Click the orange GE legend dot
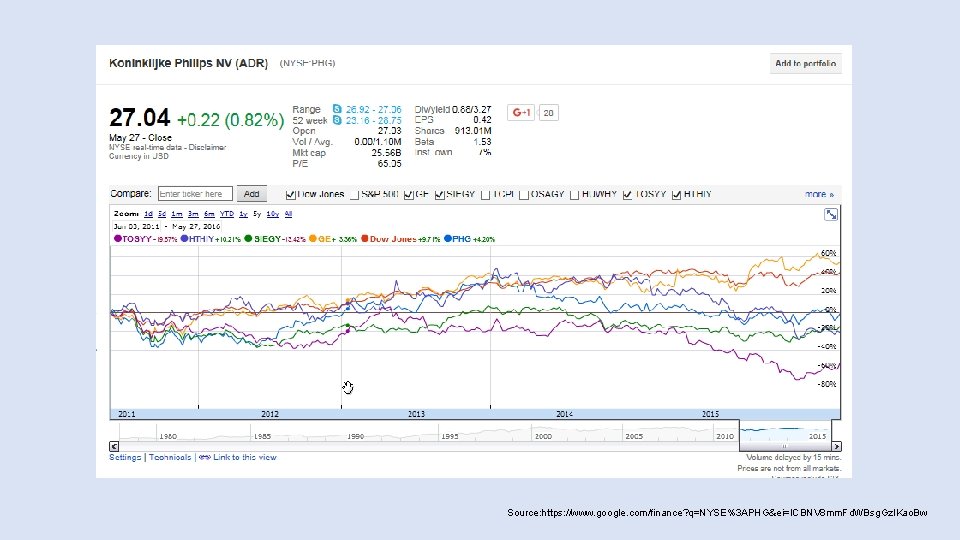This screenshot has width=960, height=540. click(313, 239)
